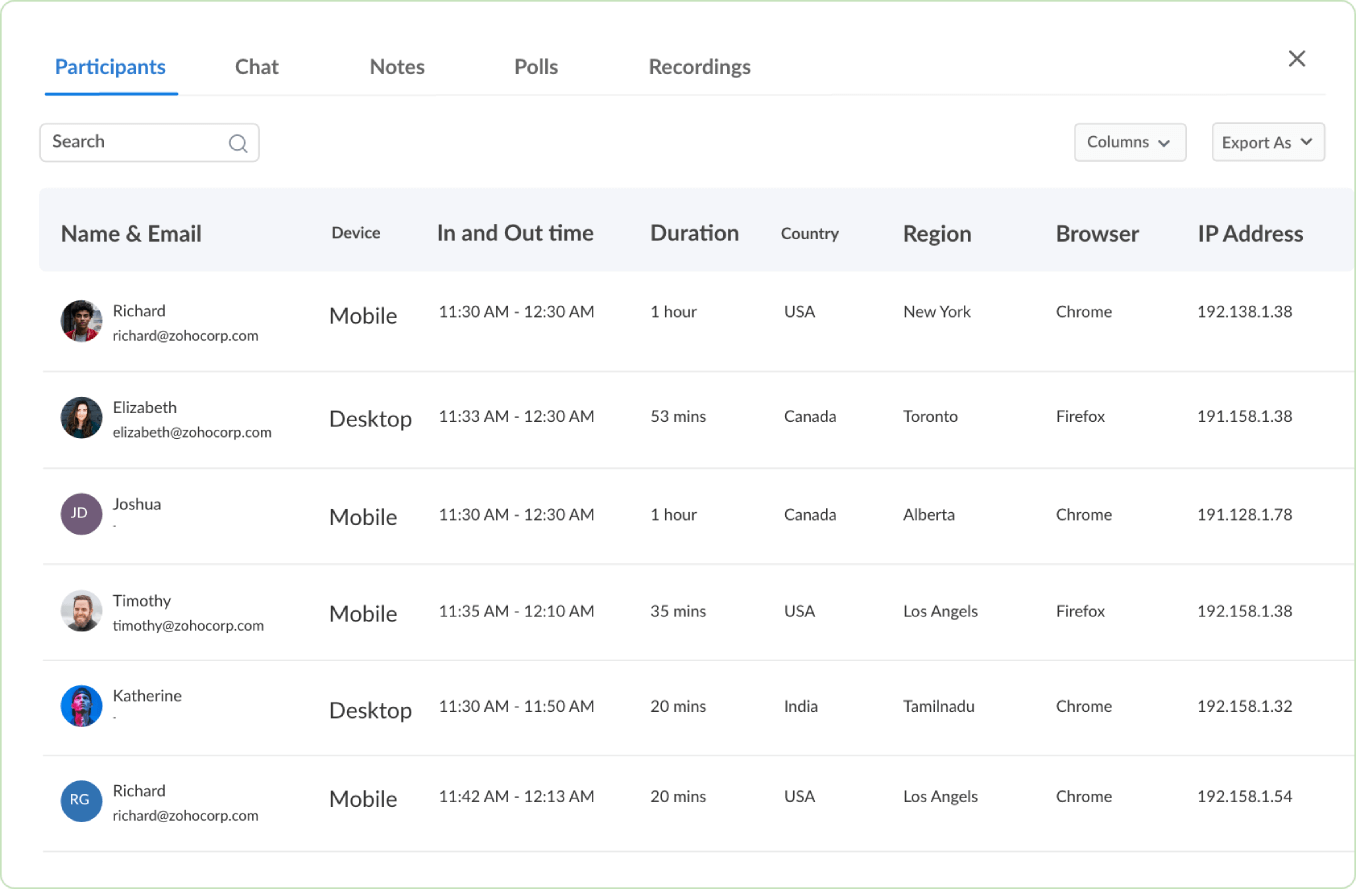This screenshot has height=889, width=1356.
Task: Click the search magnifier icon
Action: [x=238, y=143]
